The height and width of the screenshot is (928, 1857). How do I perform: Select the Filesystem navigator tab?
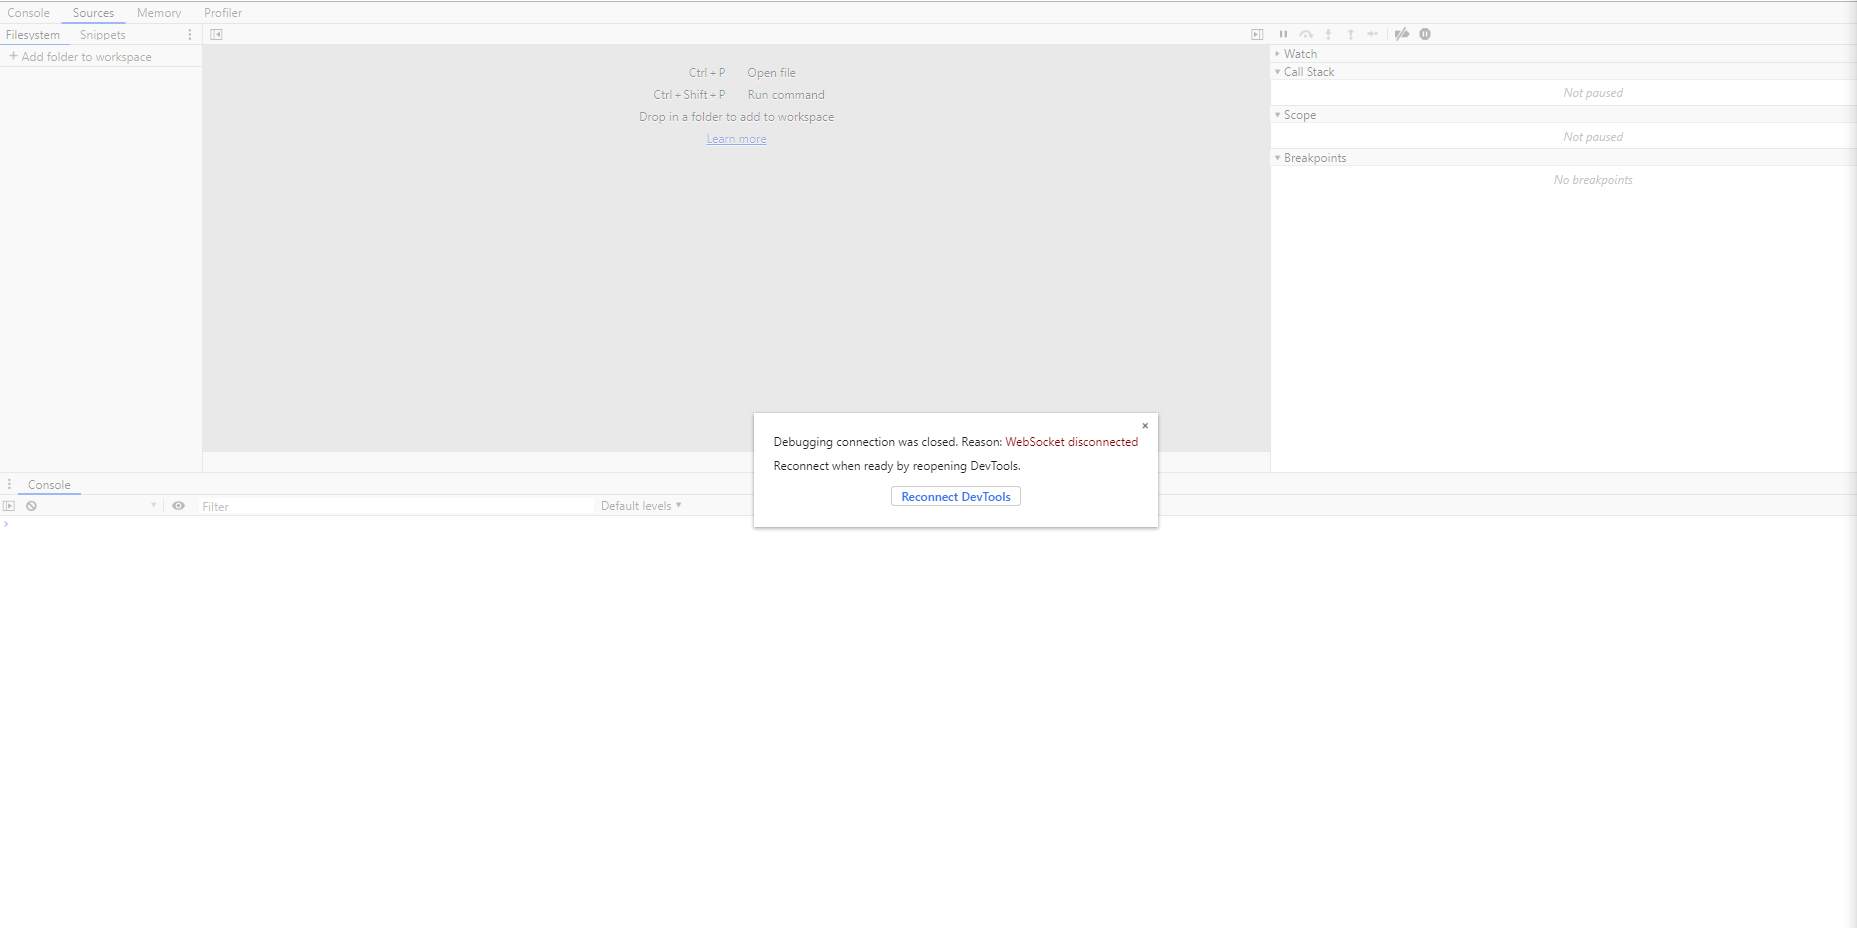[x=33, y=35]
